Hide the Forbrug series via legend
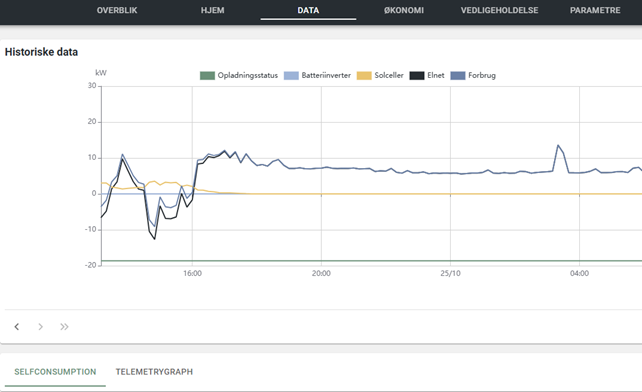Viewport: 642px width, 392px height. (473, 75)
